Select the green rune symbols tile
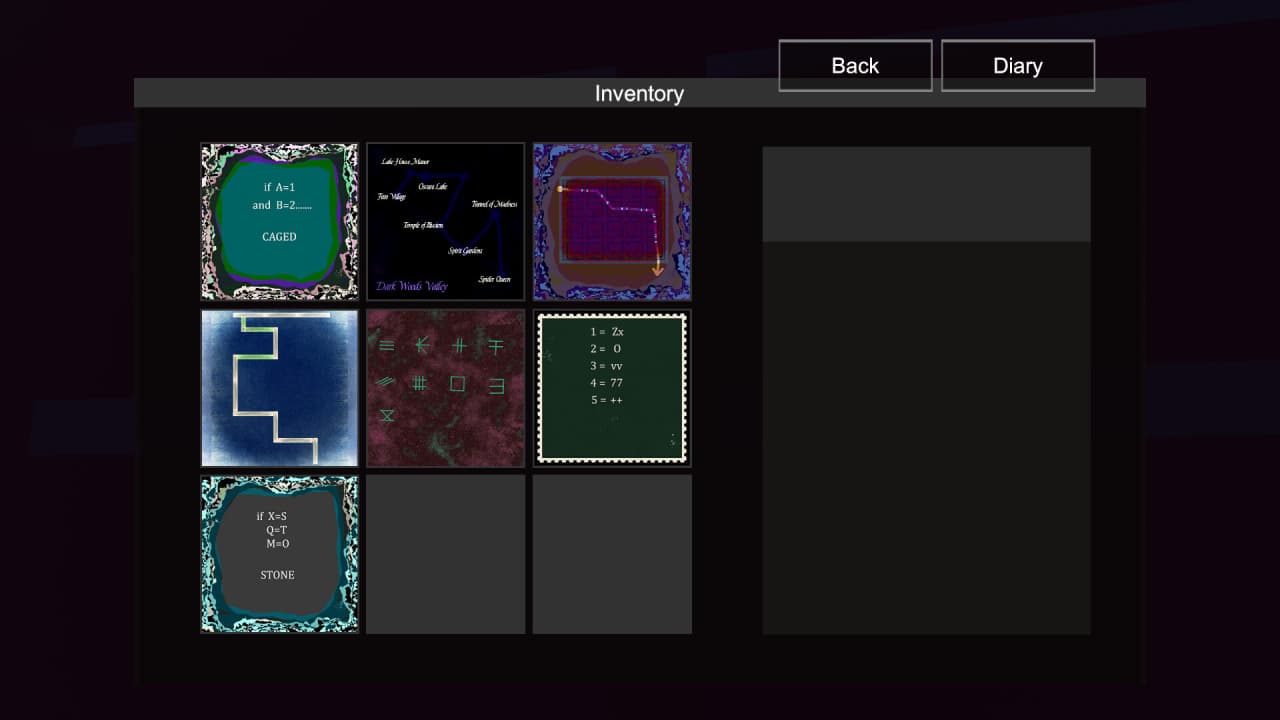This screenshot has width=1280, height=720. (x=445, y=388)
